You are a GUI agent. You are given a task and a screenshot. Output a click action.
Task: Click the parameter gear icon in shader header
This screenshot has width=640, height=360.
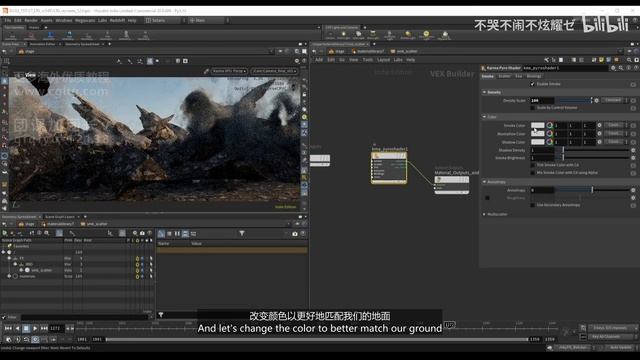click(x=613, y=68)
